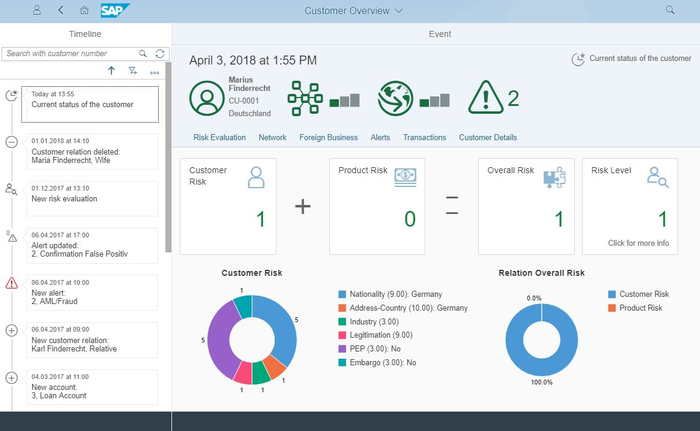Screen dimensions: 700x431
Task: Select Current status of the customer timeline entry
Action: [90, 105]
